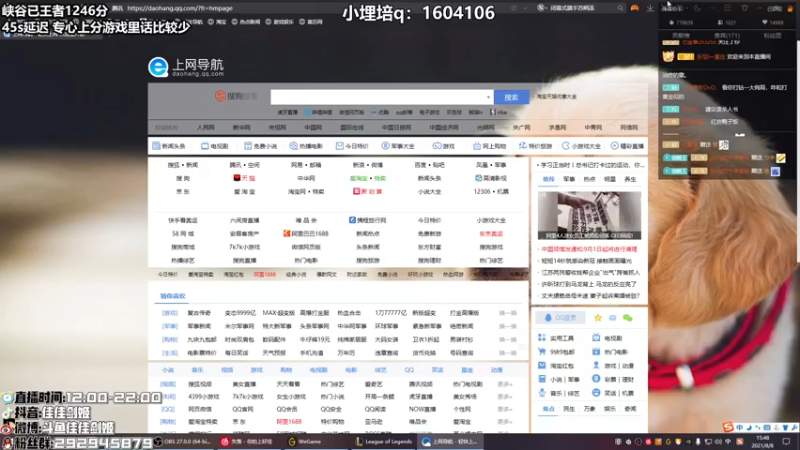Open the 今日特价 envelope icon shortcut

tap(352, 146)
